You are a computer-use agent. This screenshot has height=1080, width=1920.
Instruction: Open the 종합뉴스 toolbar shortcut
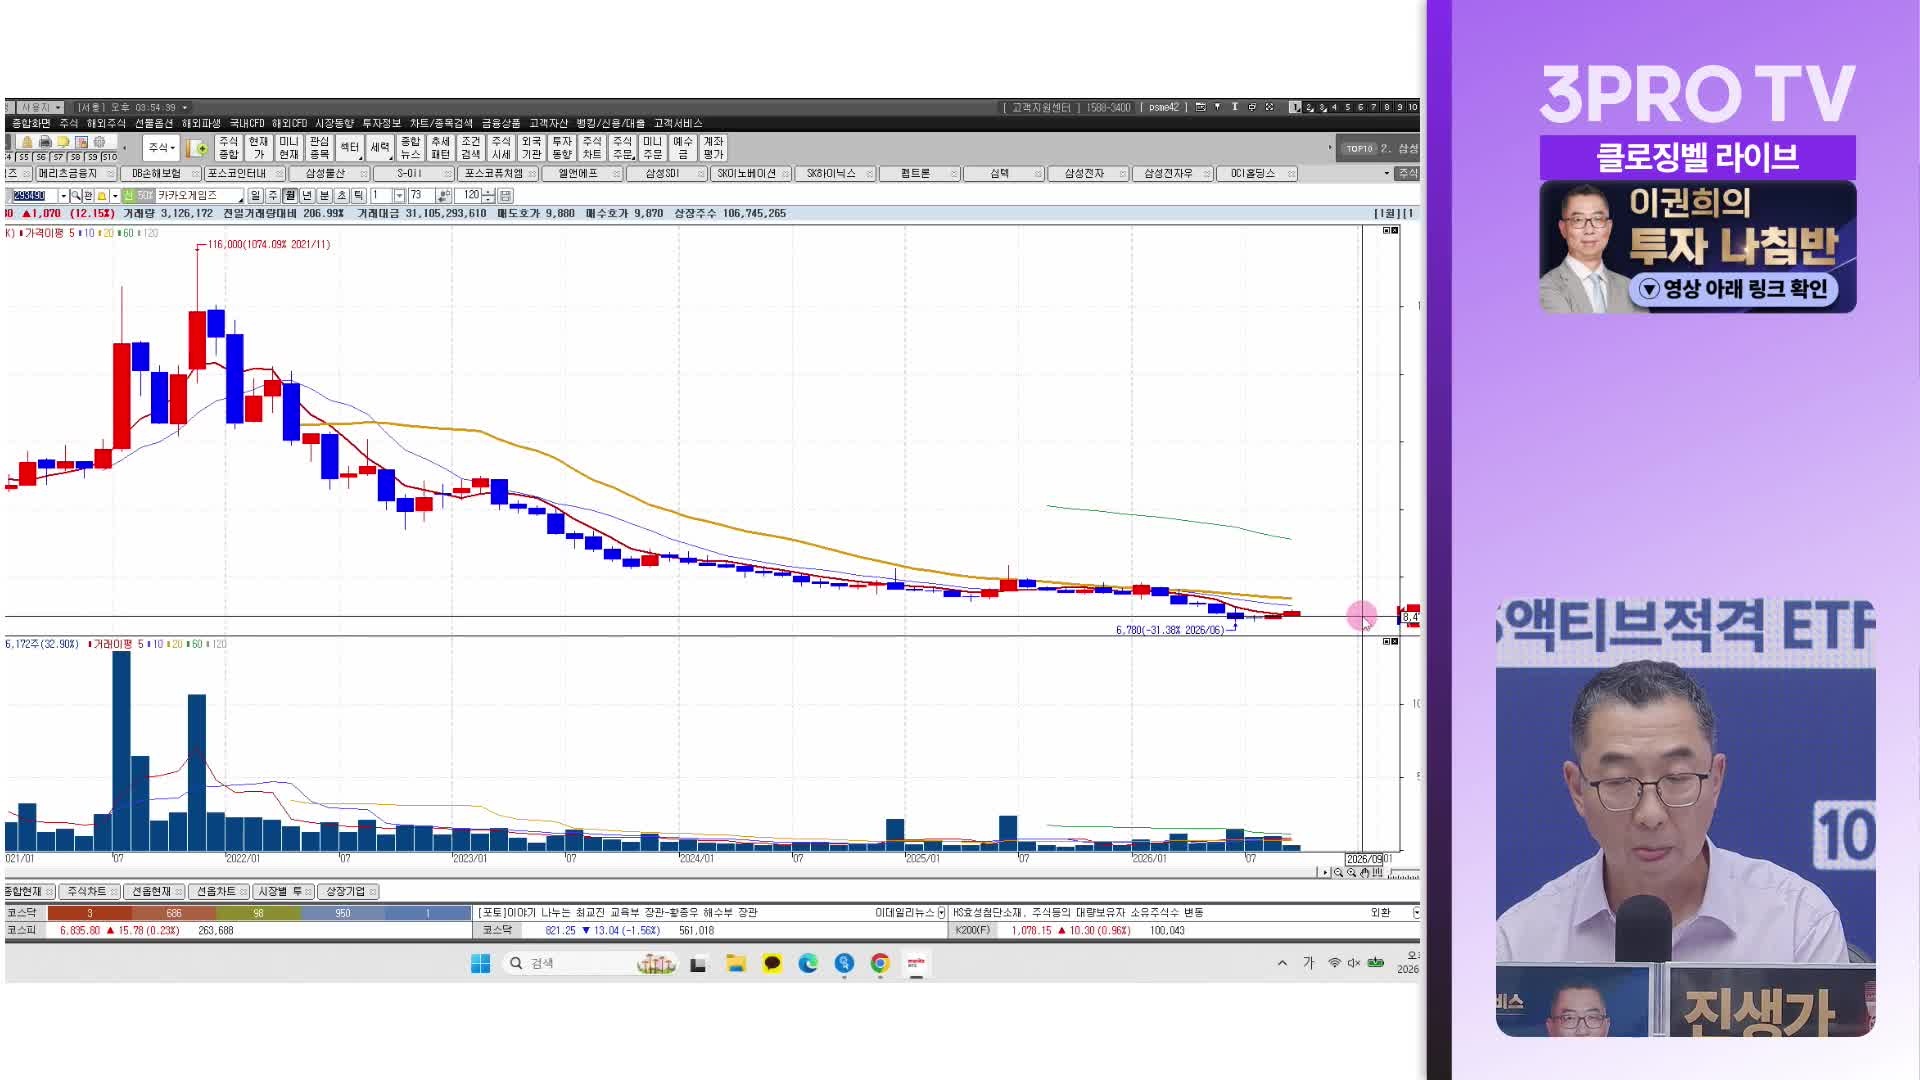tap(410, 148)
